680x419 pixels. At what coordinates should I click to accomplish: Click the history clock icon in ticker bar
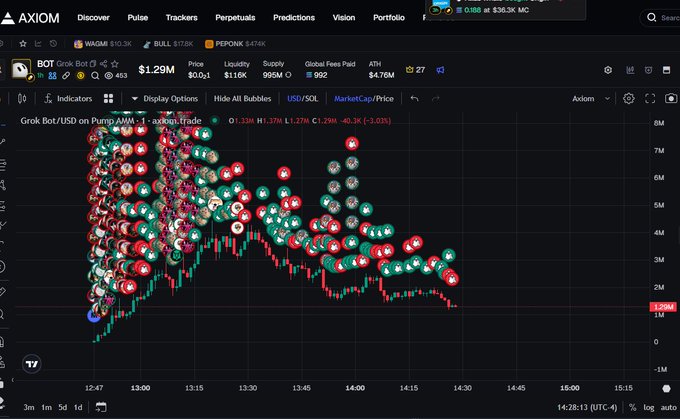(53, 44)
